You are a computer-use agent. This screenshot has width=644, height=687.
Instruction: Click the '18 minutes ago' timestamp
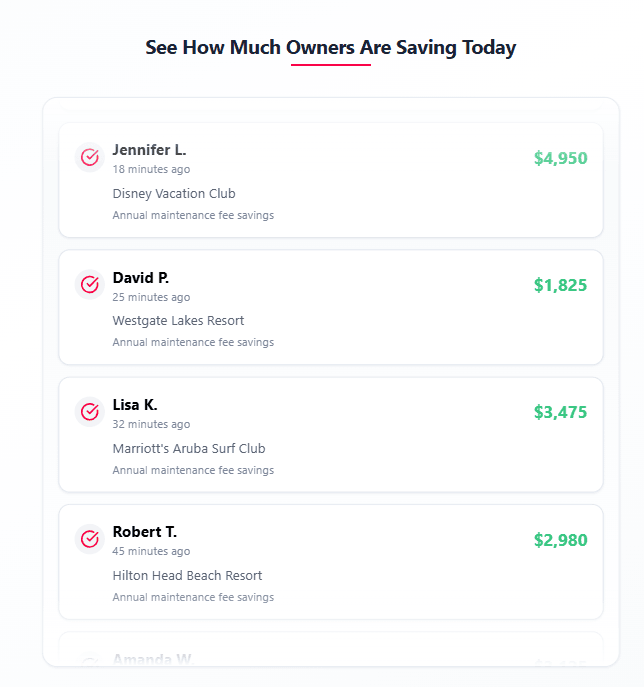pyautogui.click(x=151, y=169)
